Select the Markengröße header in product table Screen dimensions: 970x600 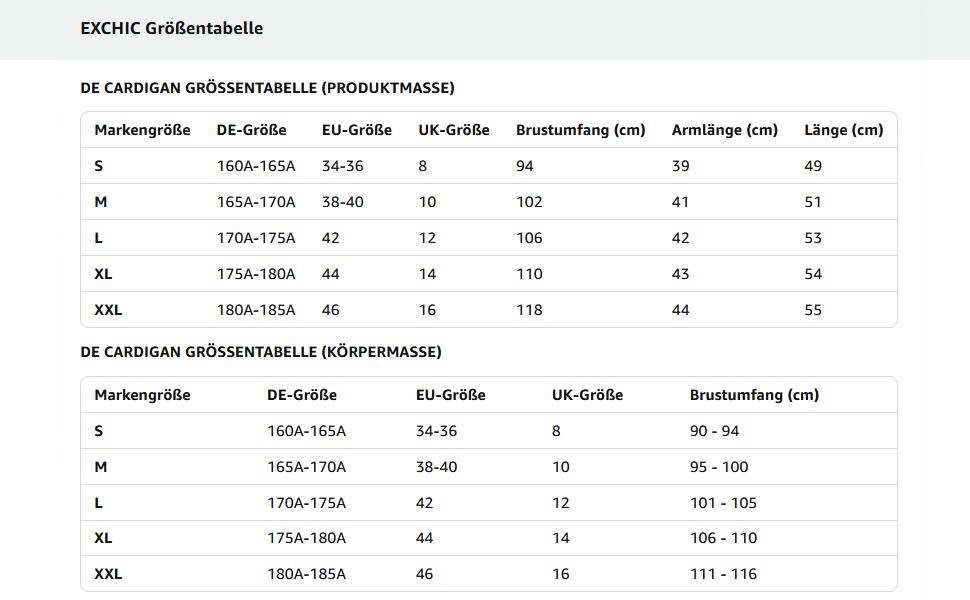[x=142, y=130]
